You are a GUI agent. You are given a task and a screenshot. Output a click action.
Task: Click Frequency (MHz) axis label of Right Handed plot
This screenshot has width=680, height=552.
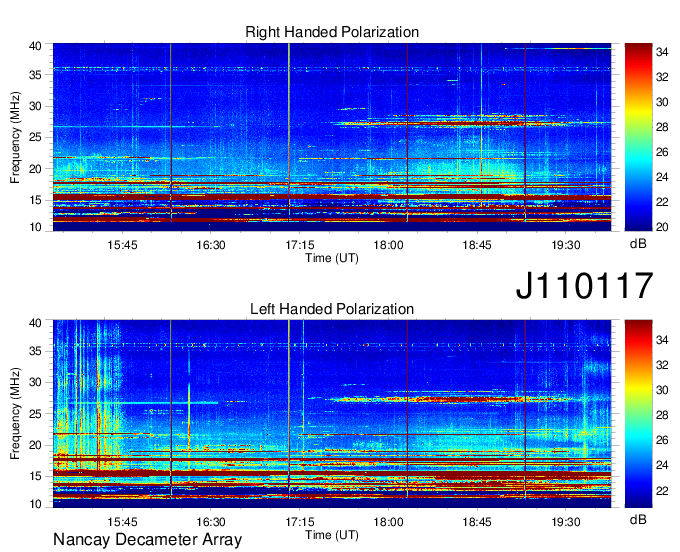pyautogui.click(x=15, y=137)
